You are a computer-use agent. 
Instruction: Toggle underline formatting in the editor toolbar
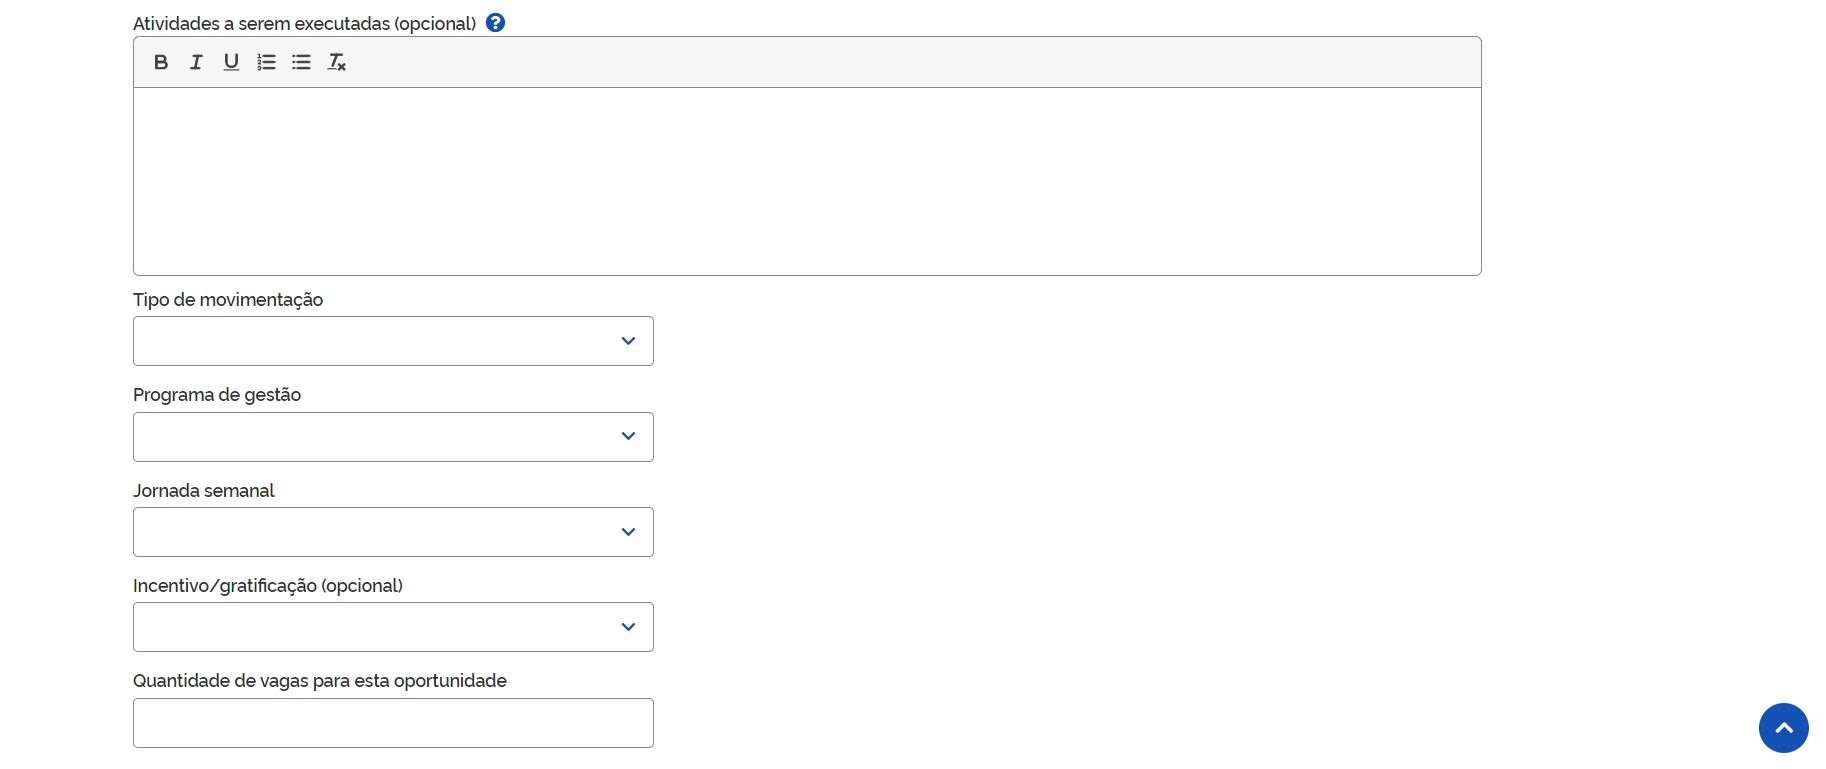(x=231, y=62)
